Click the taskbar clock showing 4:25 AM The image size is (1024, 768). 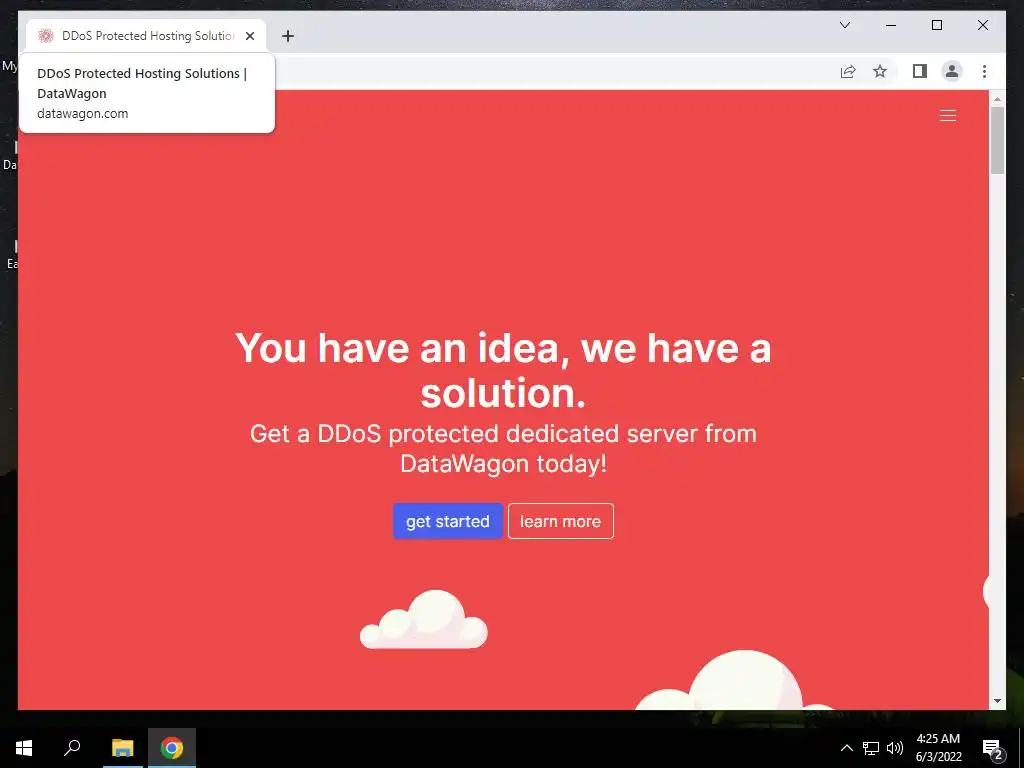tap(938, 748)
